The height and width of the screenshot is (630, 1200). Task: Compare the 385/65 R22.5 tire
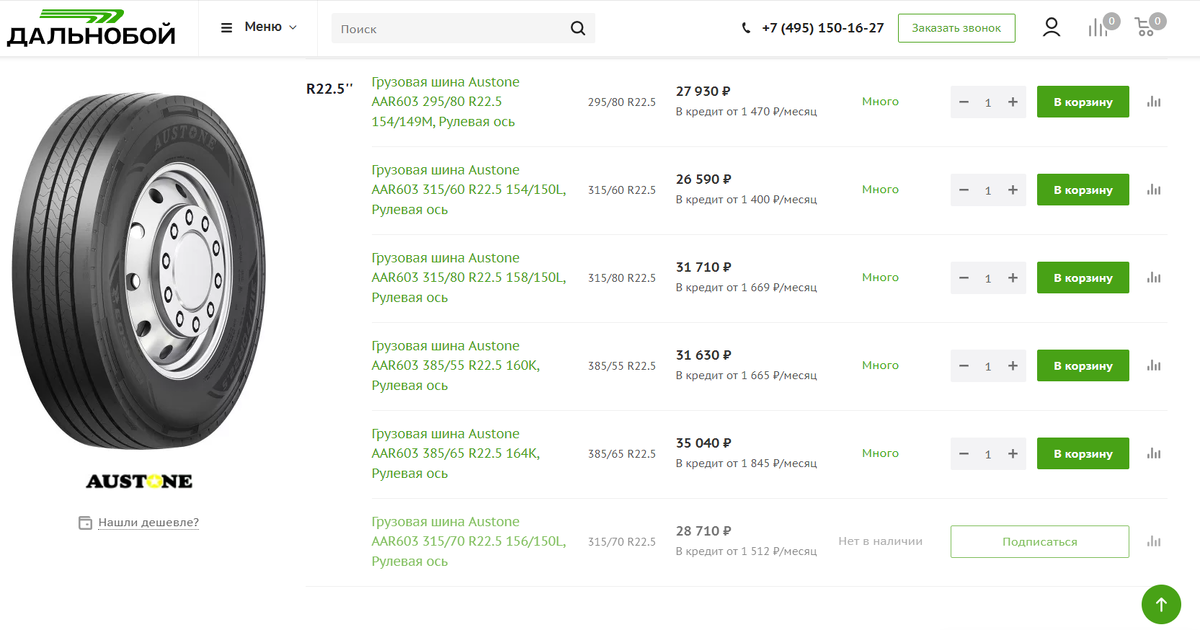click(1154, 454)
